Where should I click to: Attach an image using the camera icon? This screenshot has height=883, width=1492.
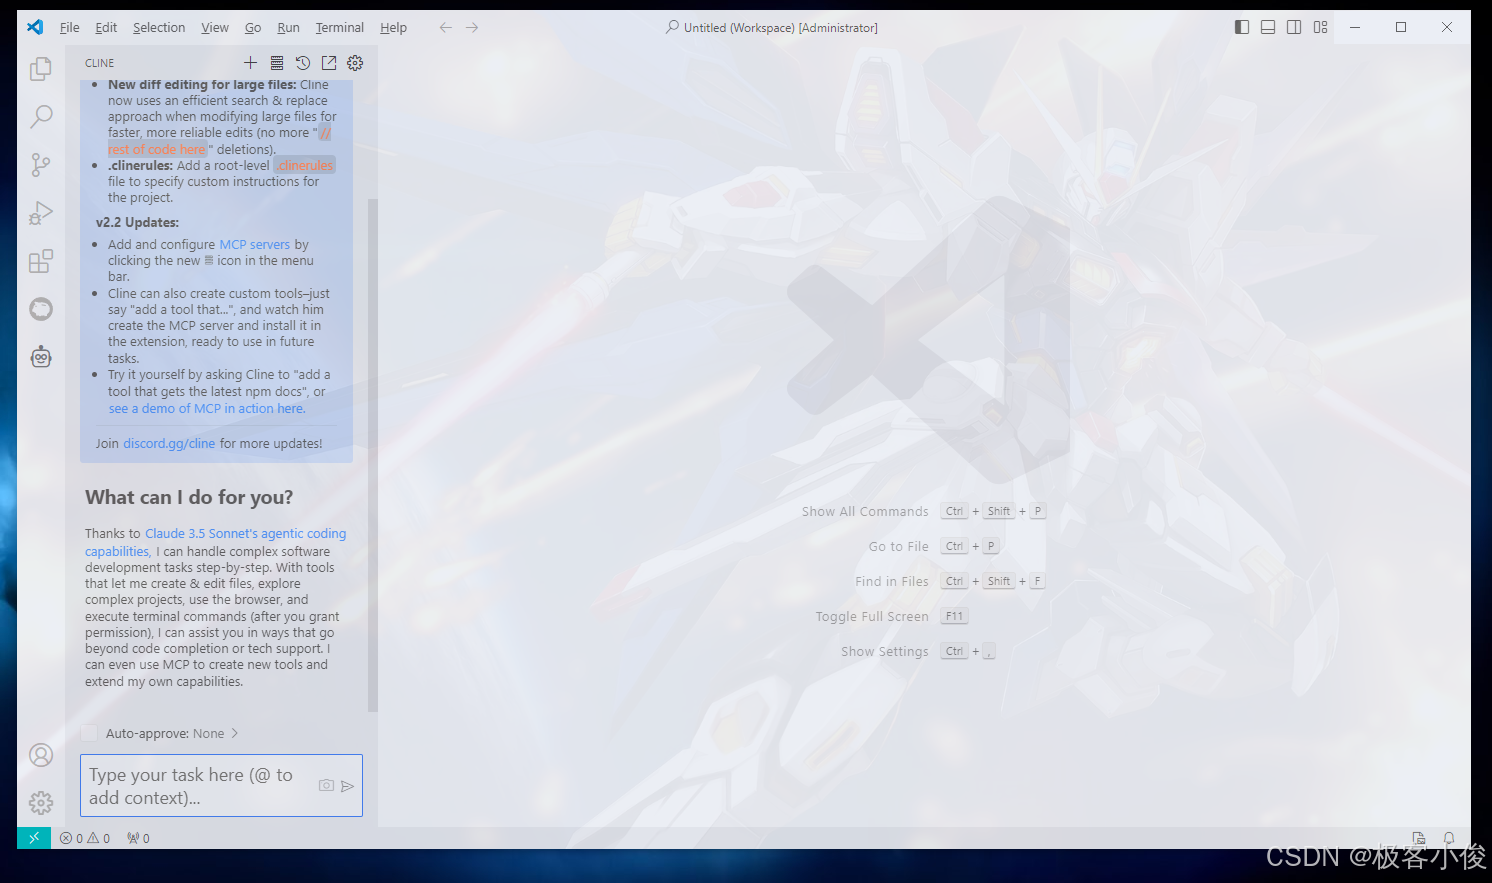pos(326,785)
